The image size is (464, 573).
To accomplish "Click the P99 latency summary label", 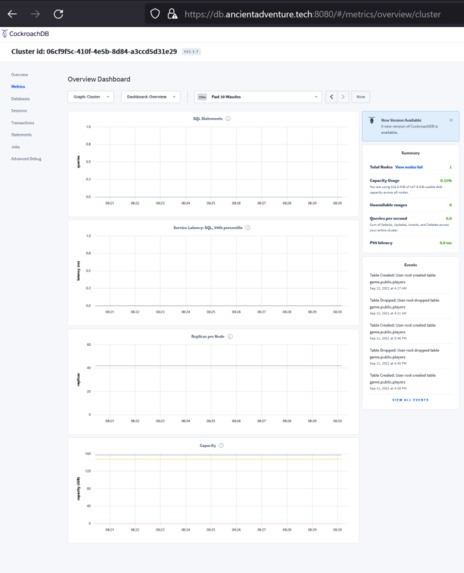I will [381, 243].
